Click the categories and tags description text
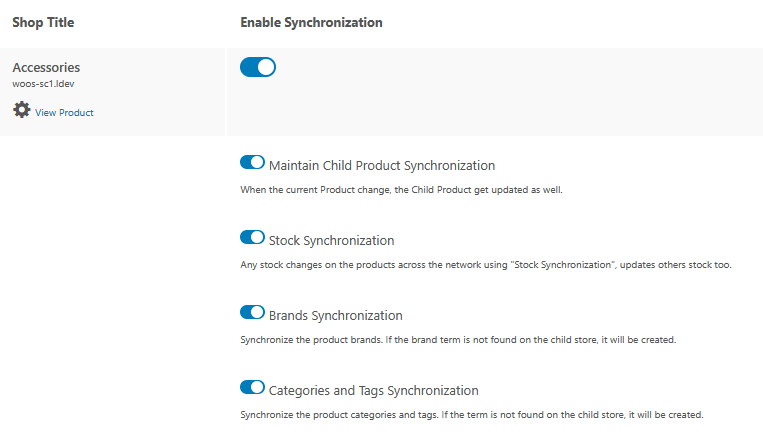Viewport: 763px width, 440px height. pos(472,415)
